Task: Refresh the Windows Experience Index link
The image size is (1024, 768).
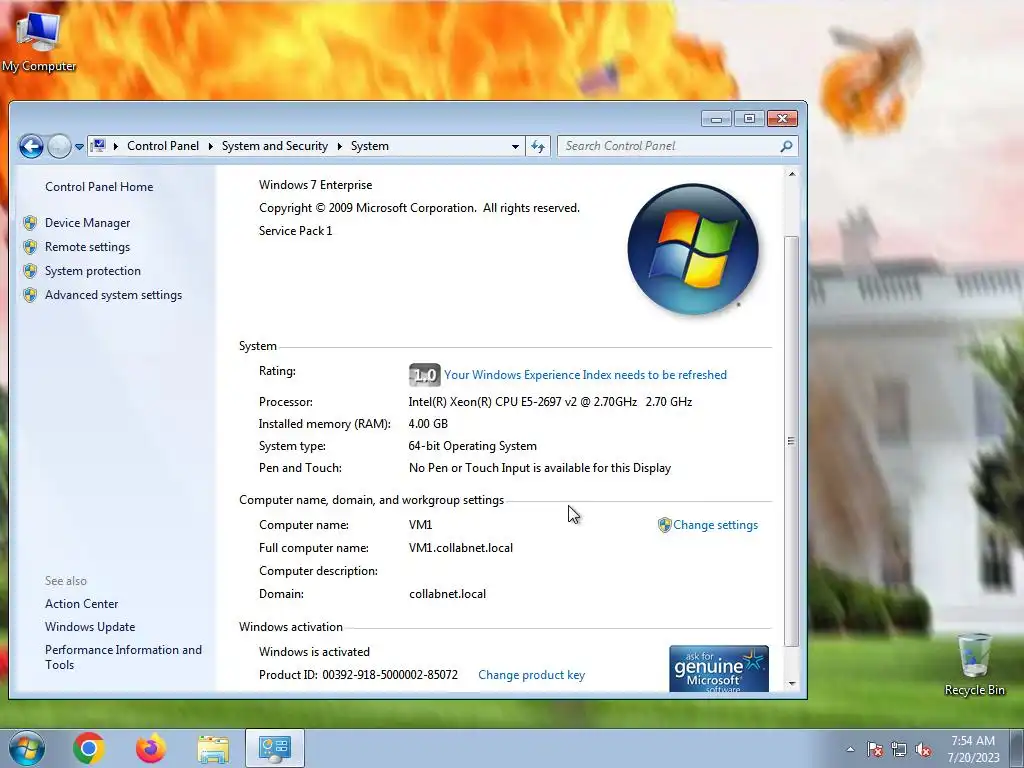Action: pos(585,375)
